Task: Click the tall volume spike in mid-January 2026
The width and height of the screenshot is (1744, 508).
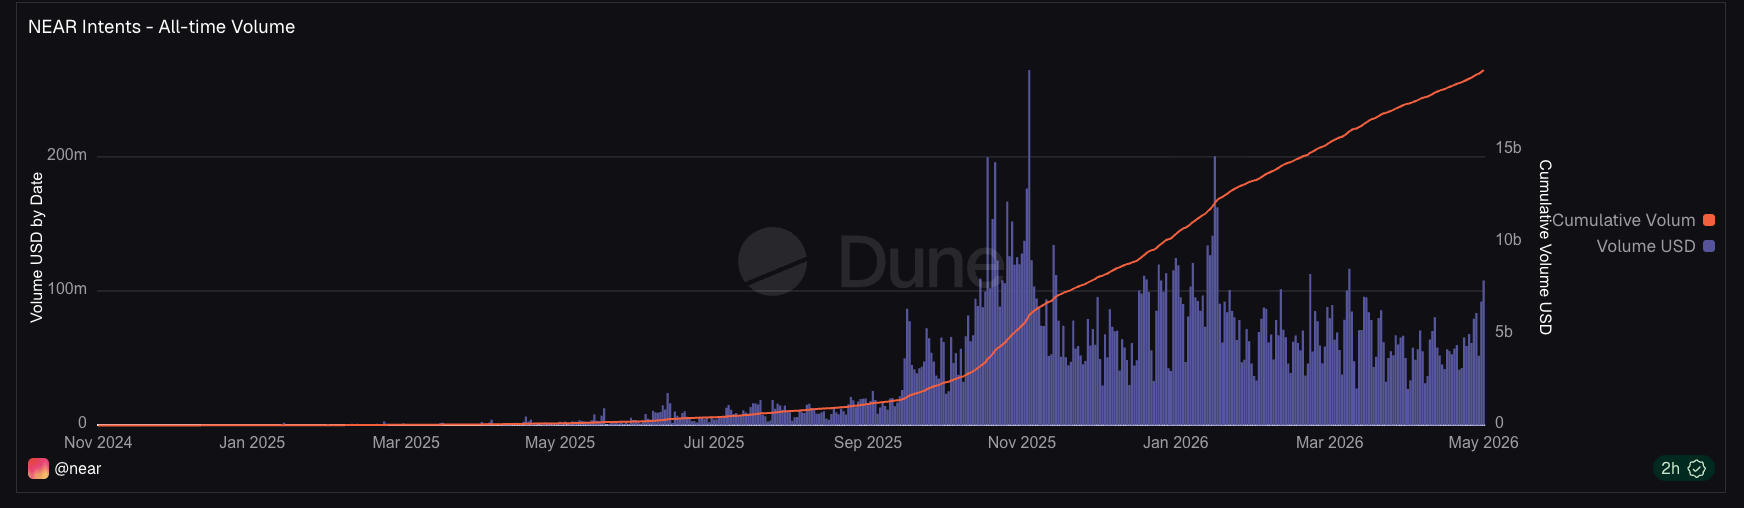Action: (x=1215, y=291)
